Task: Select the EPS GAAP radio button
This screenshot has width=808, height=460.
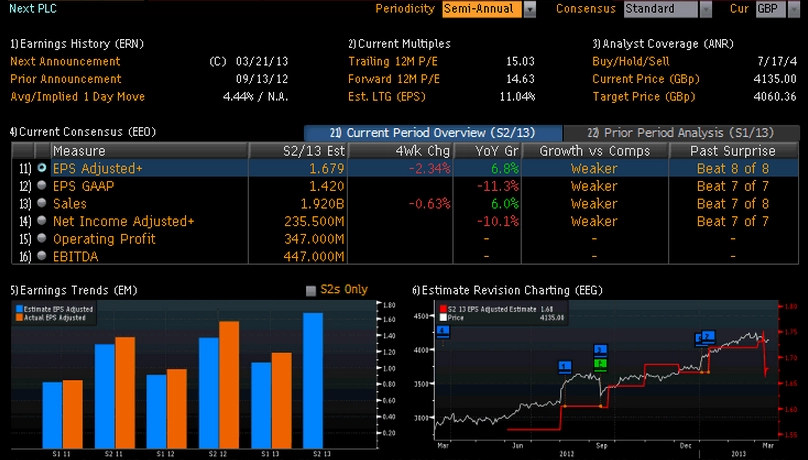Action: (42, 185)
